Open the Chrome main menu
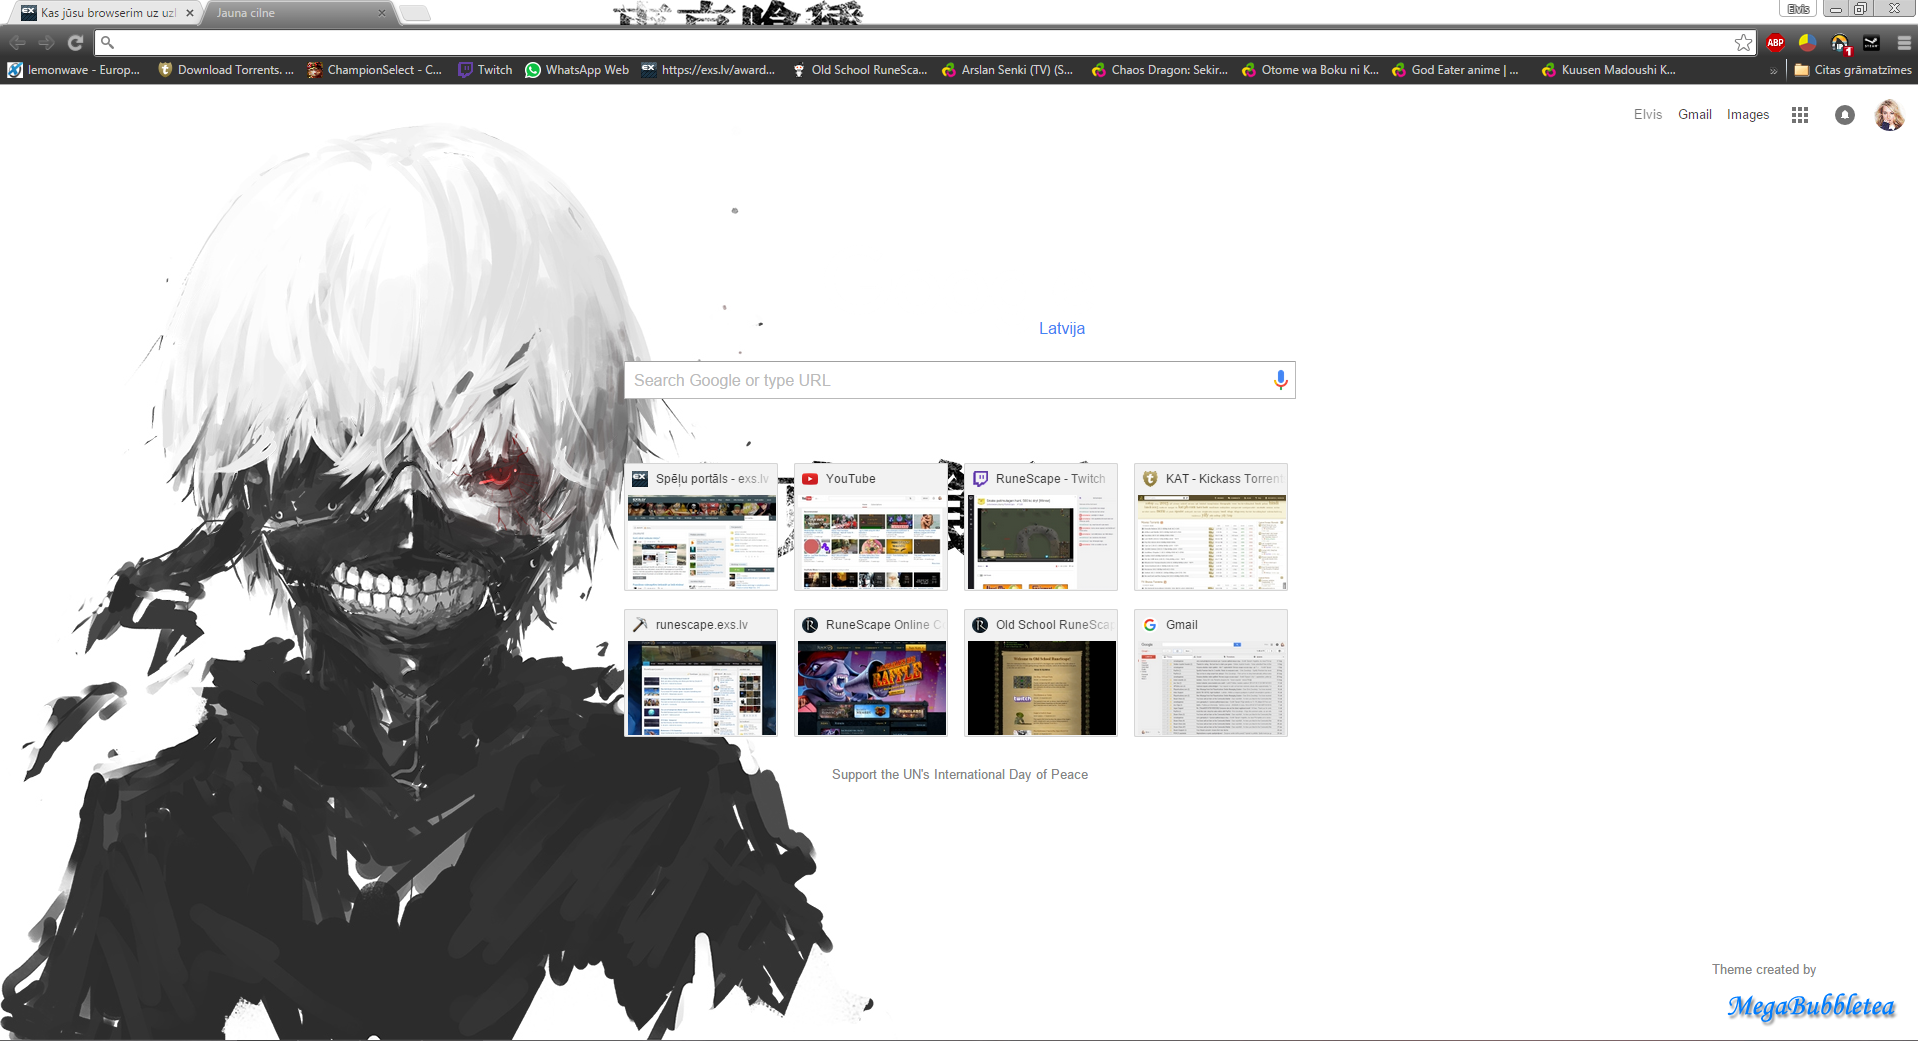Screen dimensions: 1918x1041 tap(1904, 43)
